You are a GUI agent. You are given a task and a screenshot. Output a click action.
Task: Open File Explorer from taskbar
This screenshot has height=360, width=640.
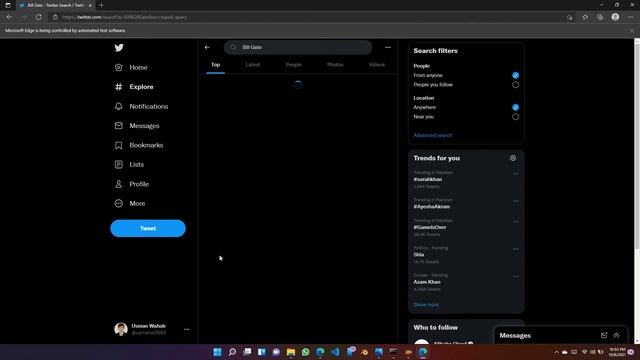[x=291, y=352]
